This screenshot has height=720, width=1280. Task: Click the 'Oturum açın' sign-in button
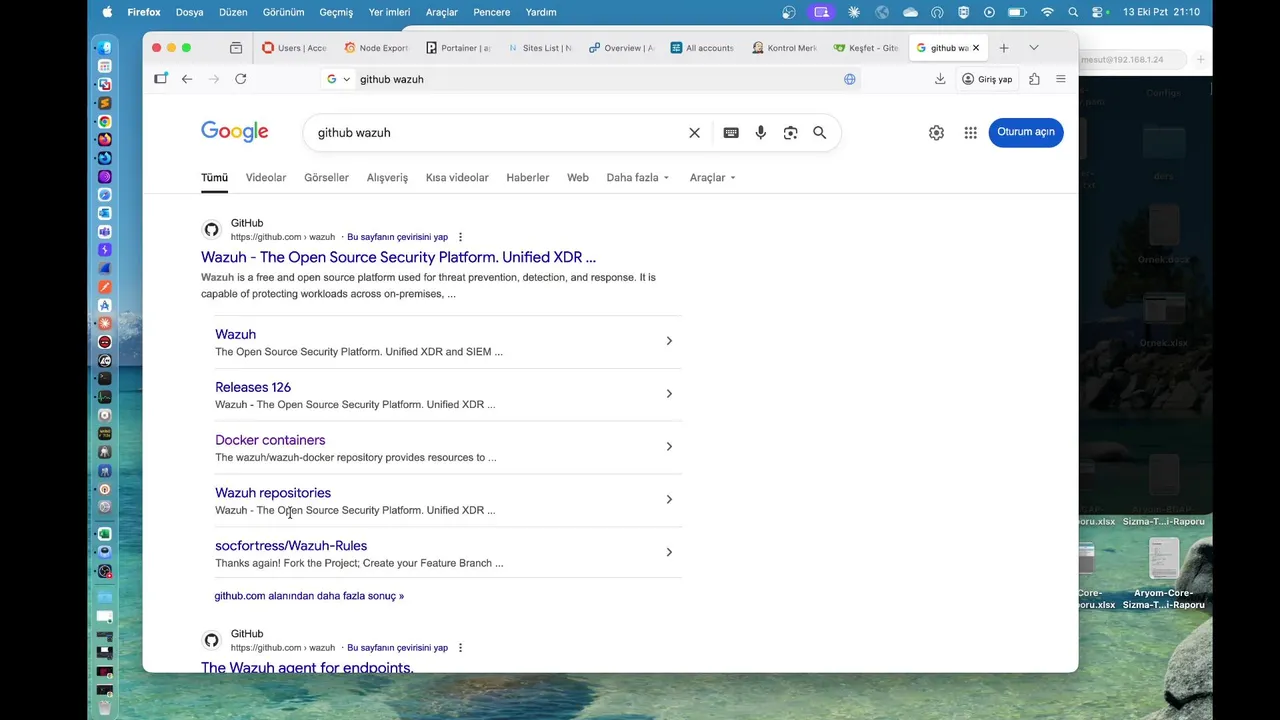tap(1026, 132)
